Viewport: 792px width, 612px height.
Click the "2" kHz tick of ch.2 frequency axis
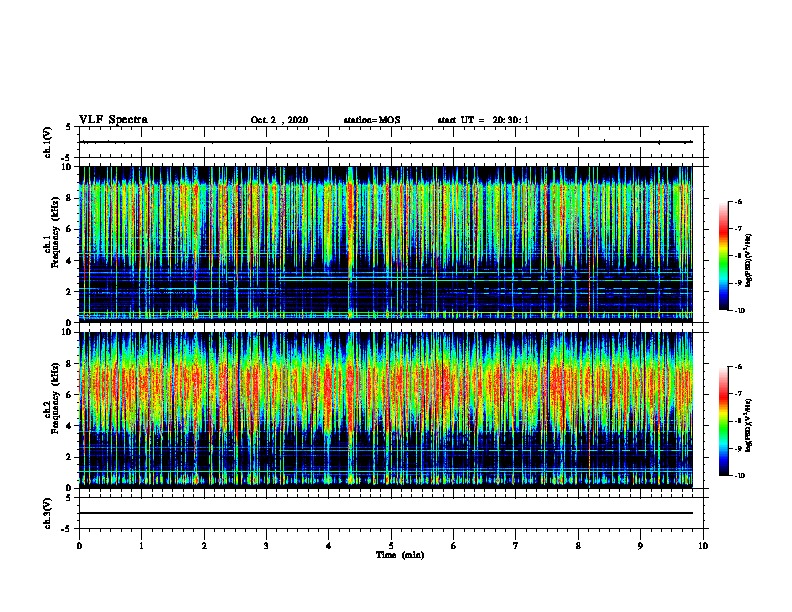pyautogui.click(x=70, y=457)
